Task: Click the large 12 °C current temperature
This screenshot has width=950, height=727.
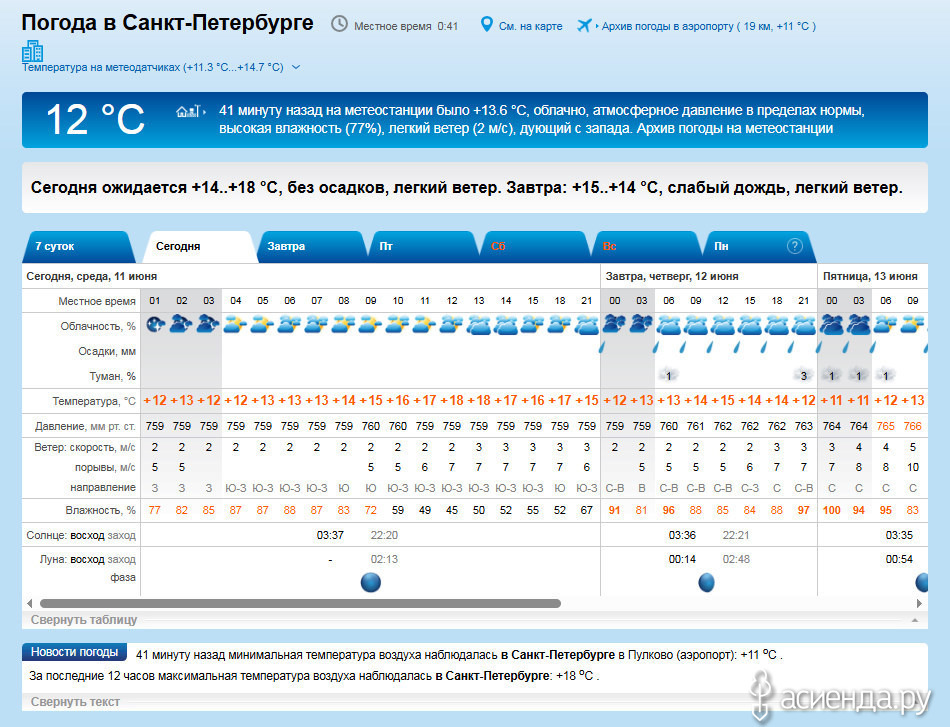Action: click(x=96, y=119)
